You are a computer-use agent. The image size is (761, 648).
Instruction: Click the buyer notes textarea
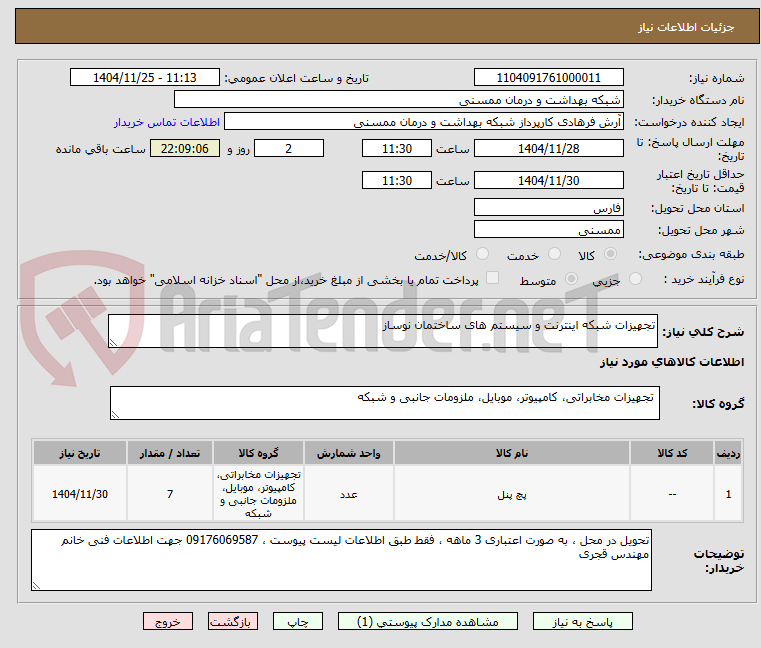[x=341, y=560]
